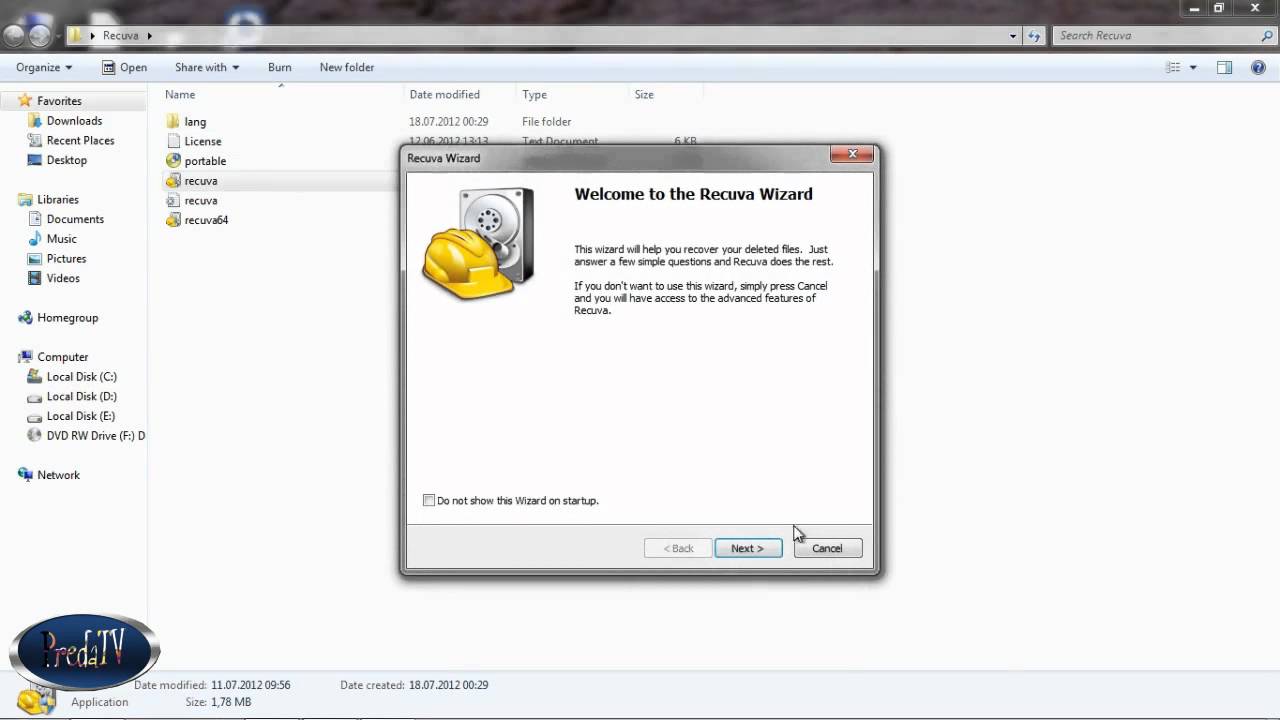Screen dimensions: 1280x720
Task: Open Libraries in navigation pane
Action: (58, 199)
